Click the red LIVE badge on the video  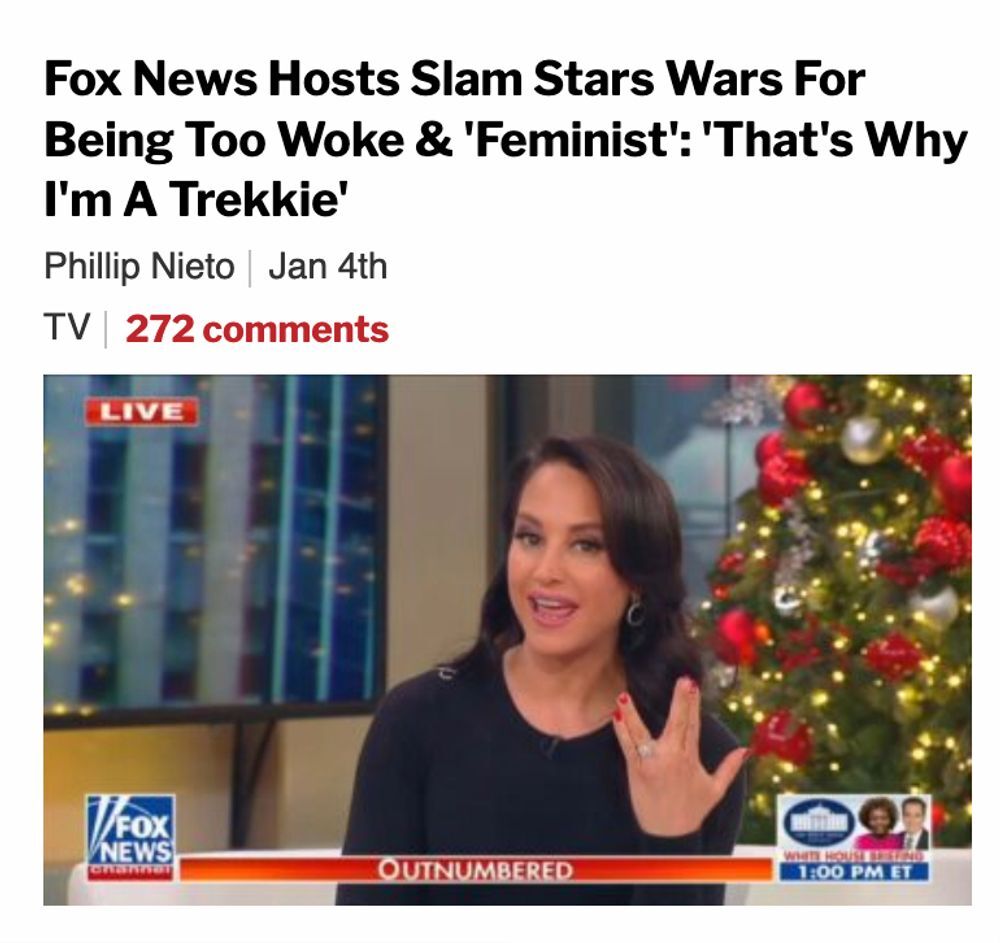tap(142, 411)
